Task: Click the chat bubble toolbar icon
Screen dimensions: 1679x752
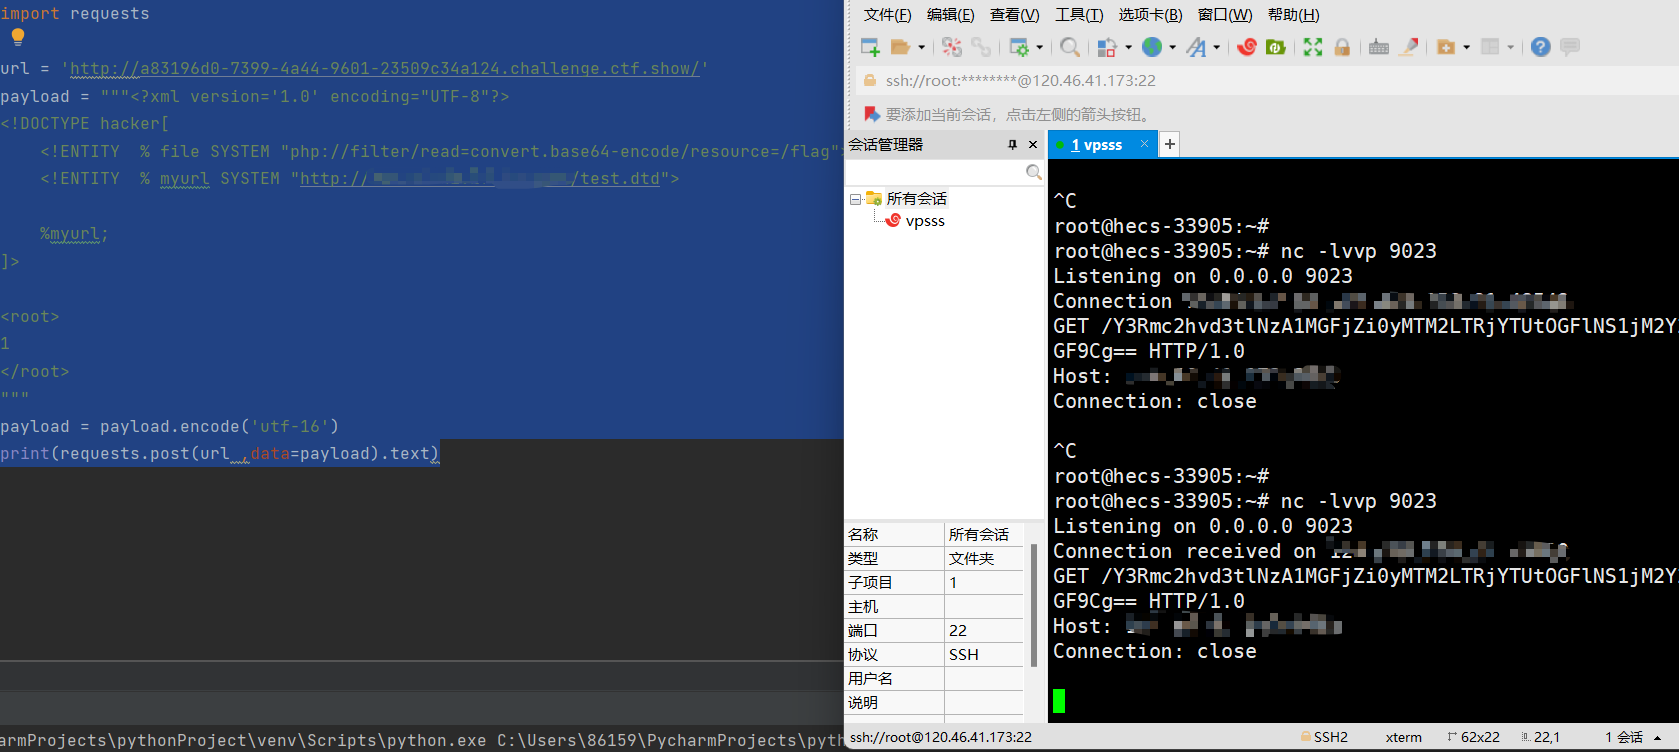Action: tap(1570, 47)
